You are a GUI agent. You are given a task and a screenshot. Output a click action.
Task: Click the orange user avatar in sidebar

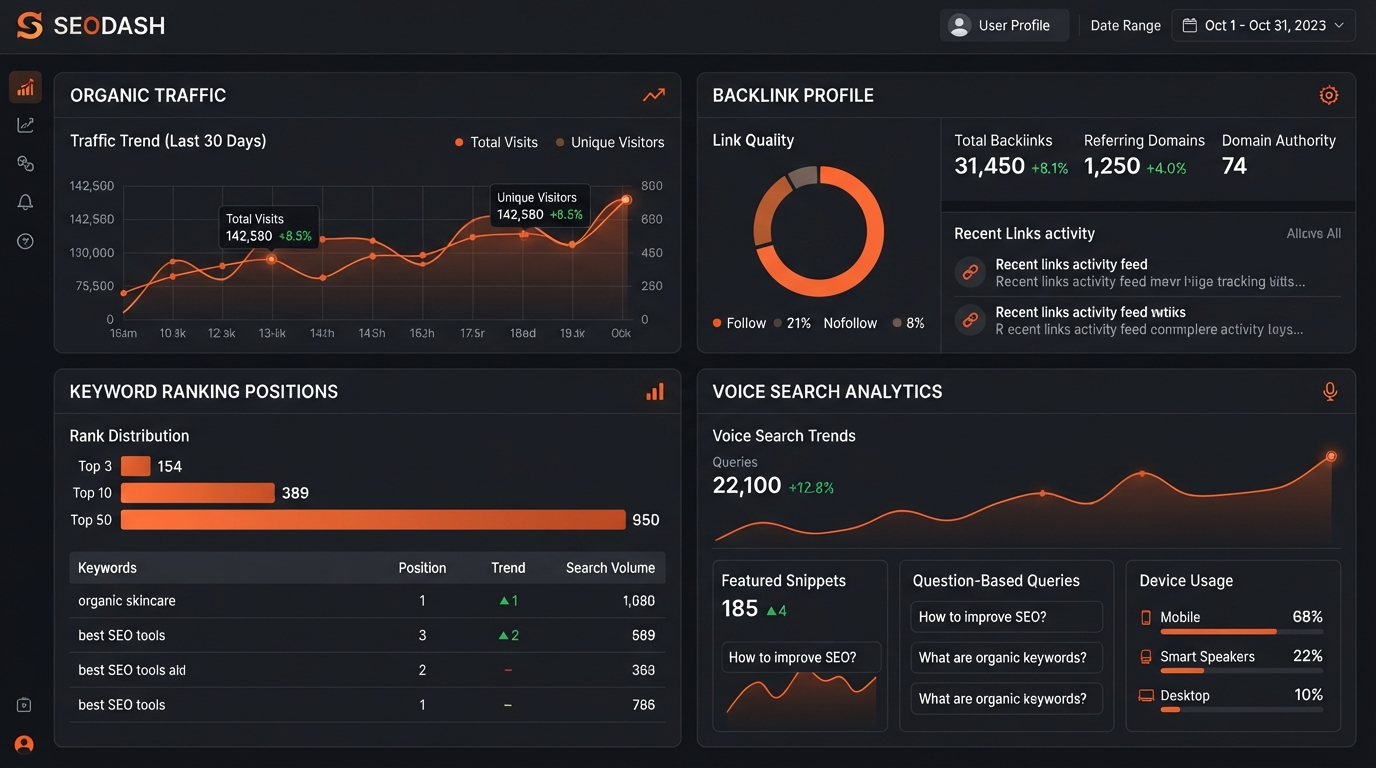point(24,744)
